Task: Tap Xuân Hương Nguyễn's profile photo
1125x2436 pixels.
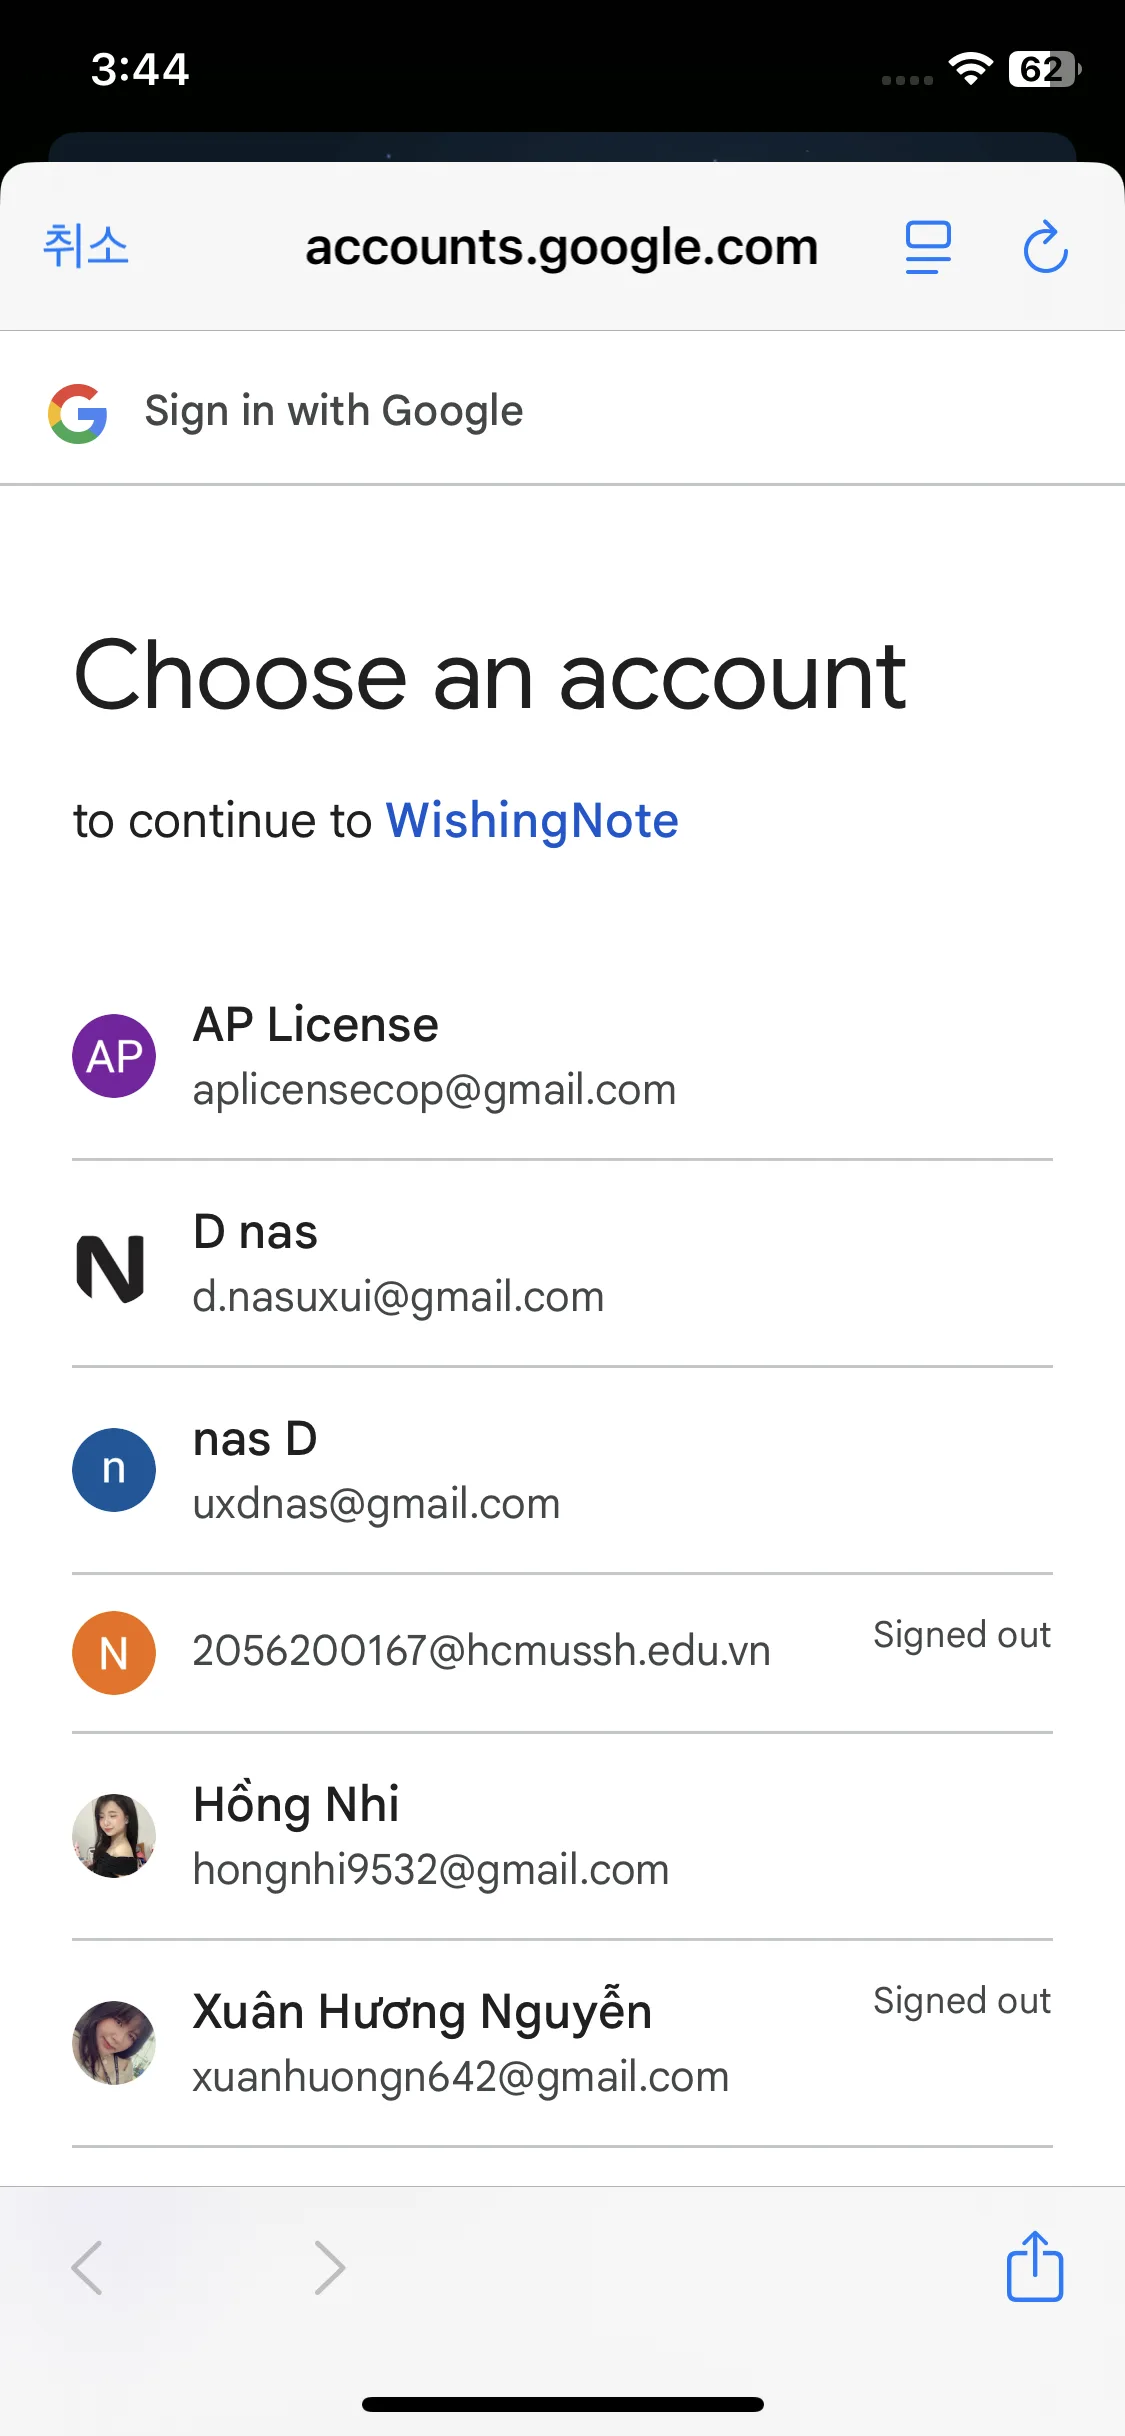Action: [114, 2043]
